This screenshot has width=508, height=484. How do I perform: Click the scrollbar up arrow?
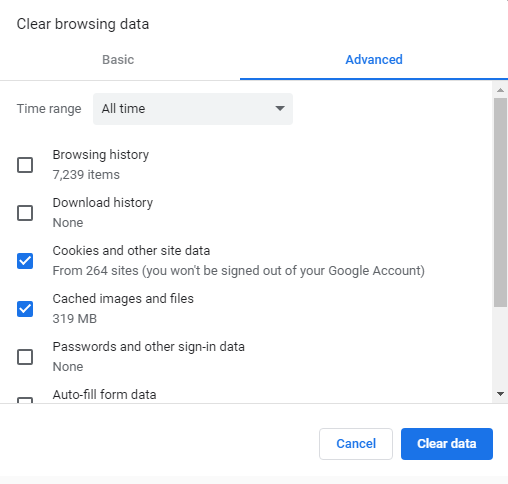point(500,90)
